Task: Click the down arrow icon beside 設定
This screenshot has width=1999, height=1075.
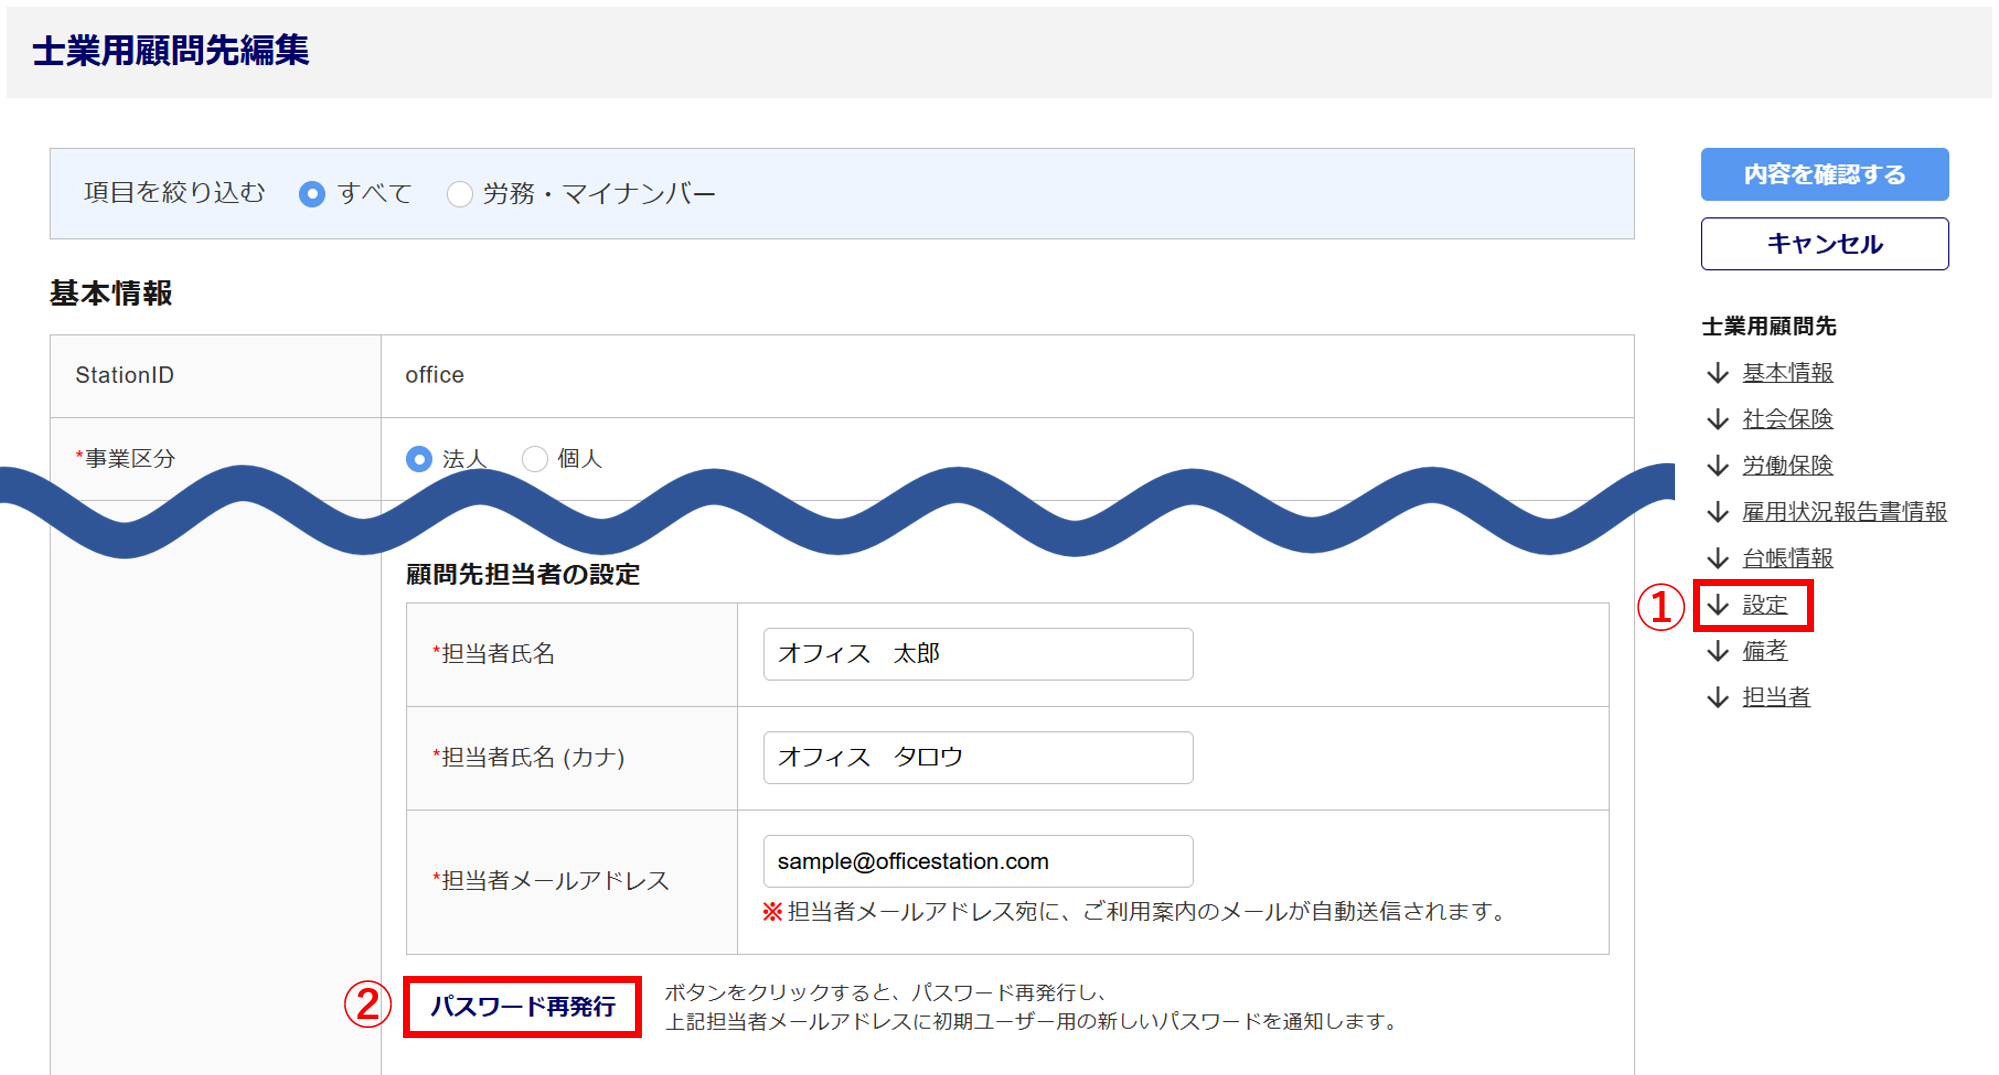Action: coord(1717,605)
